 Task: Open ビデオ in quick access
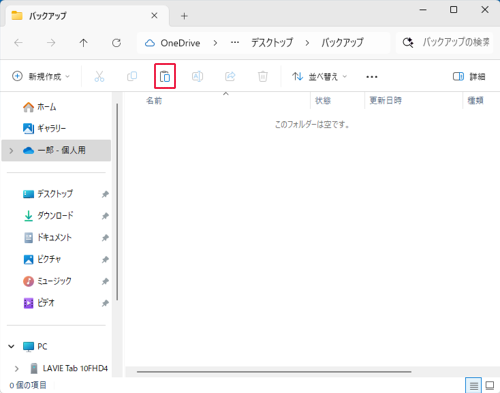(x=39, y=303)
